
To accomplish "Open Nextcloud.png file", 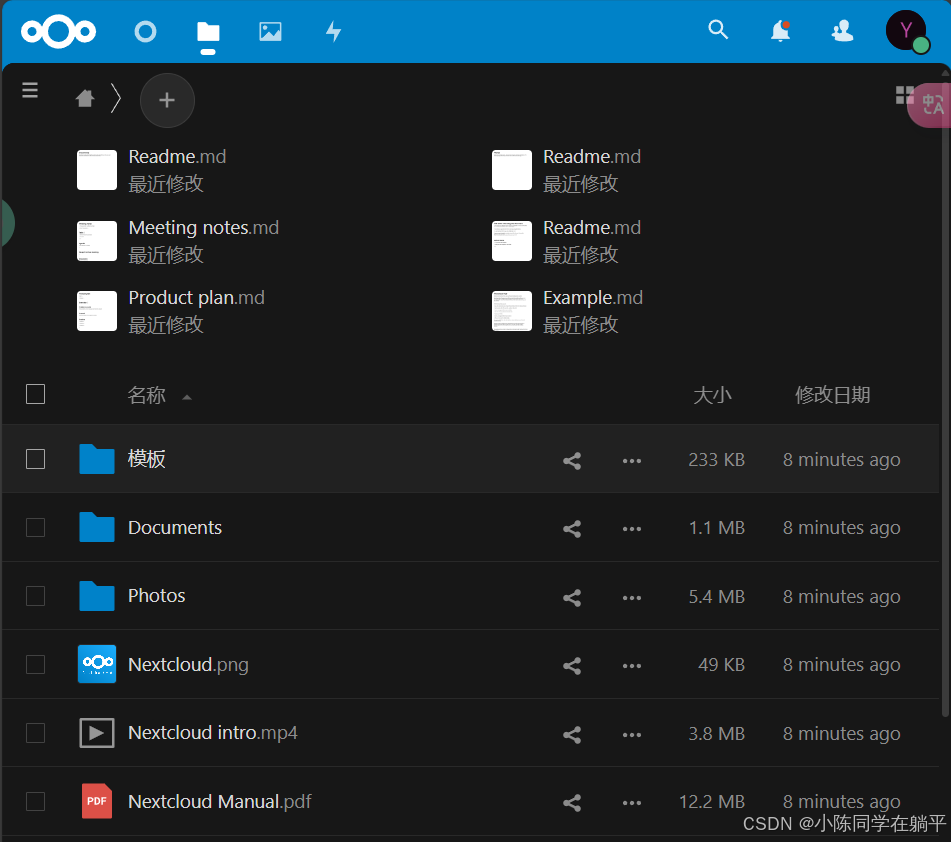I will pyautogui.click(x=188, y=665).
